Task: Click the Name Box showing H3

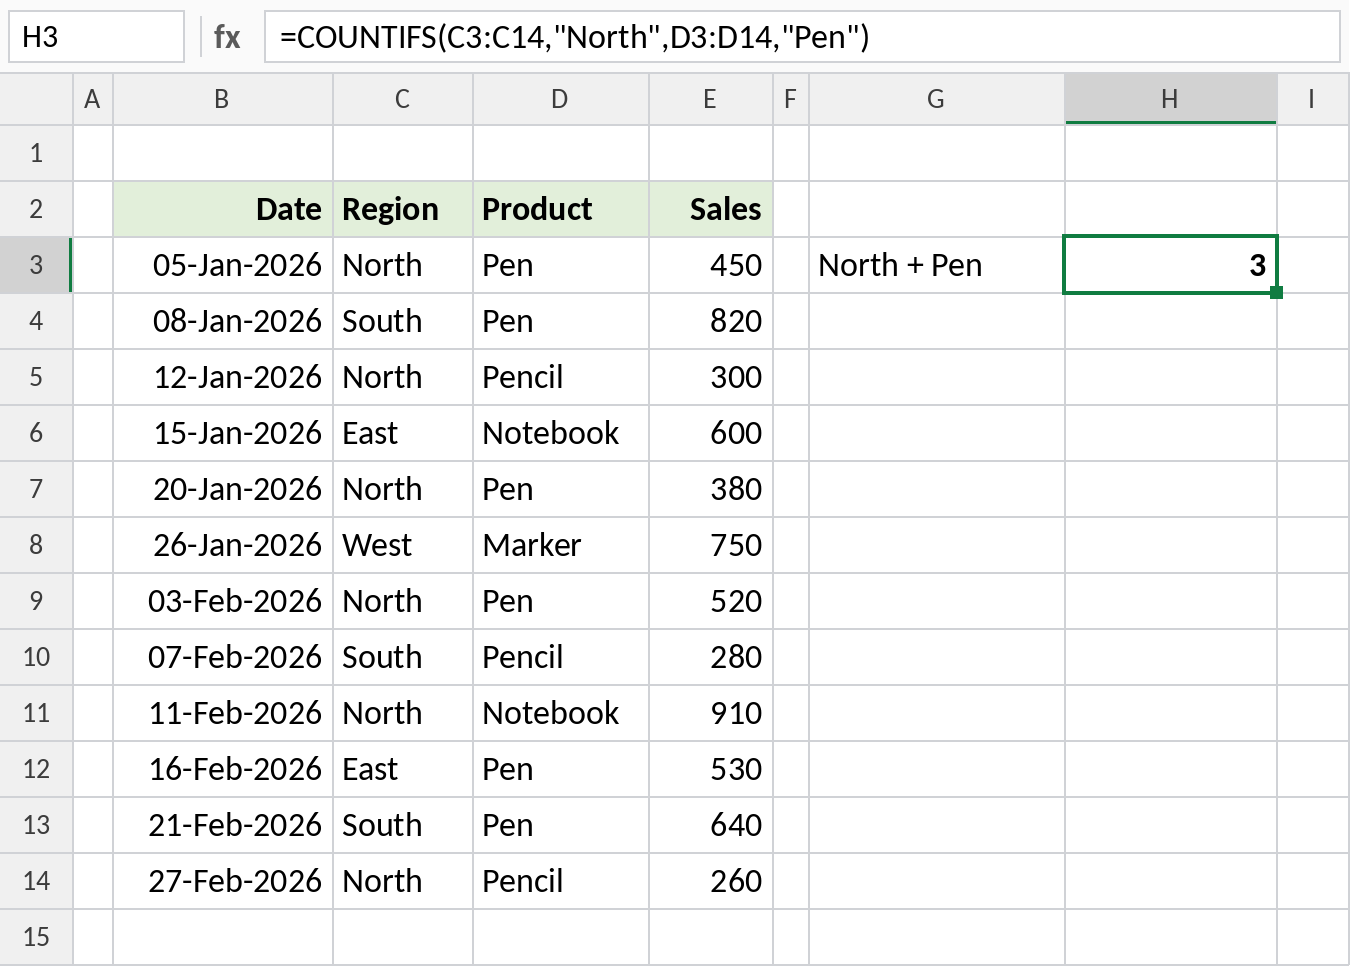Action: (x=97, y=37)
